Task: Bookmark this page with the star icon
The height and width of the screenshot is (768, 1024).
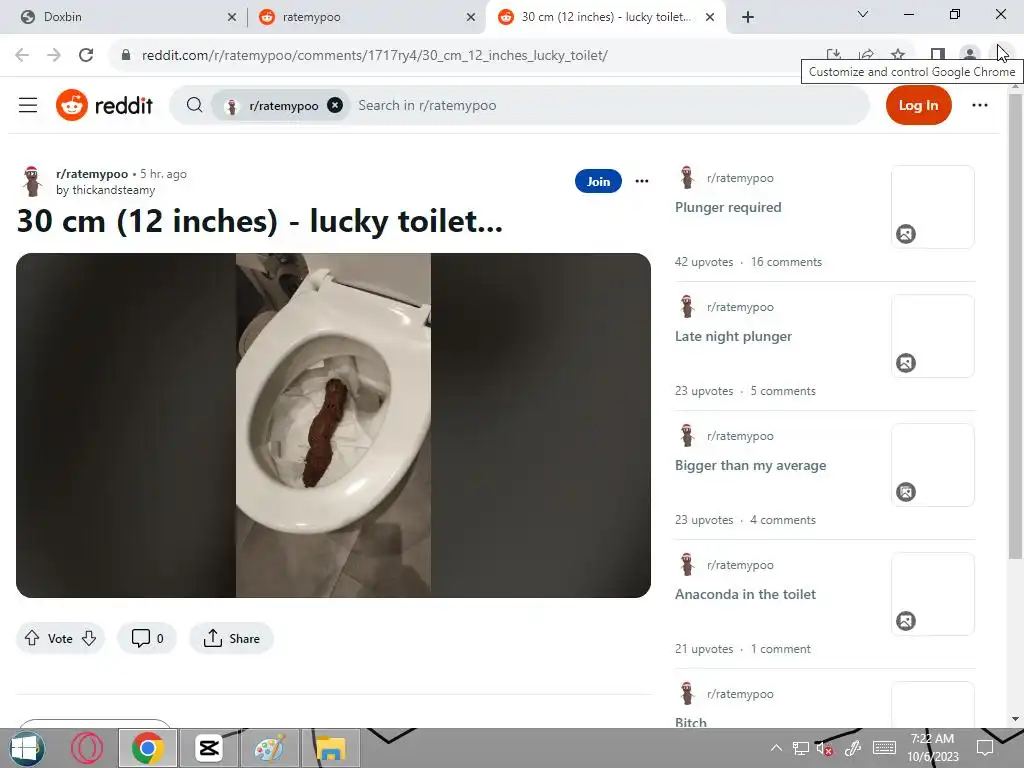Action: [898, 55]
